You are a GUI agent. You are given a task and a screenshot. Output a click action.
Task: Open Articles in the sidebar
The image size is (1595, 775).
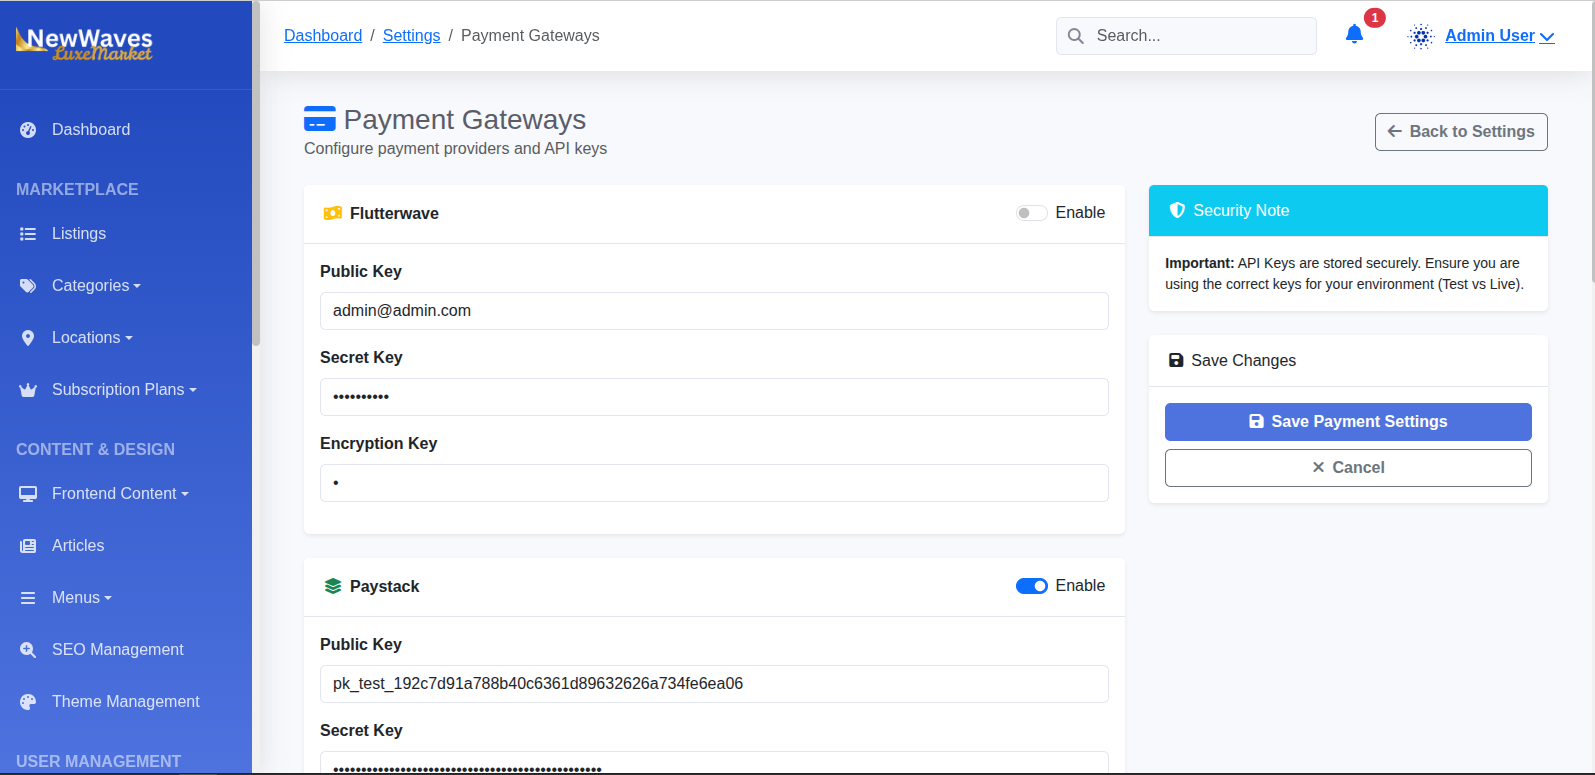click(x=78, y=546)
